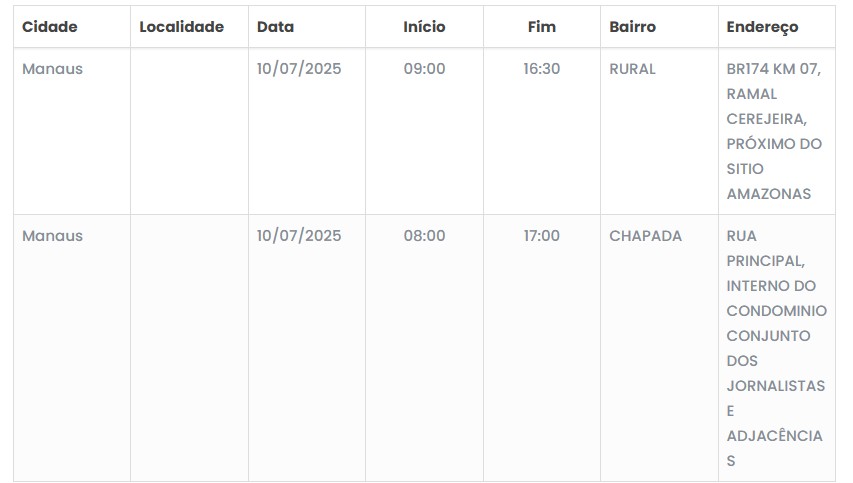Click the Endereço column header
Viewport: 853px width, 483px height.
tap(762, 27)
